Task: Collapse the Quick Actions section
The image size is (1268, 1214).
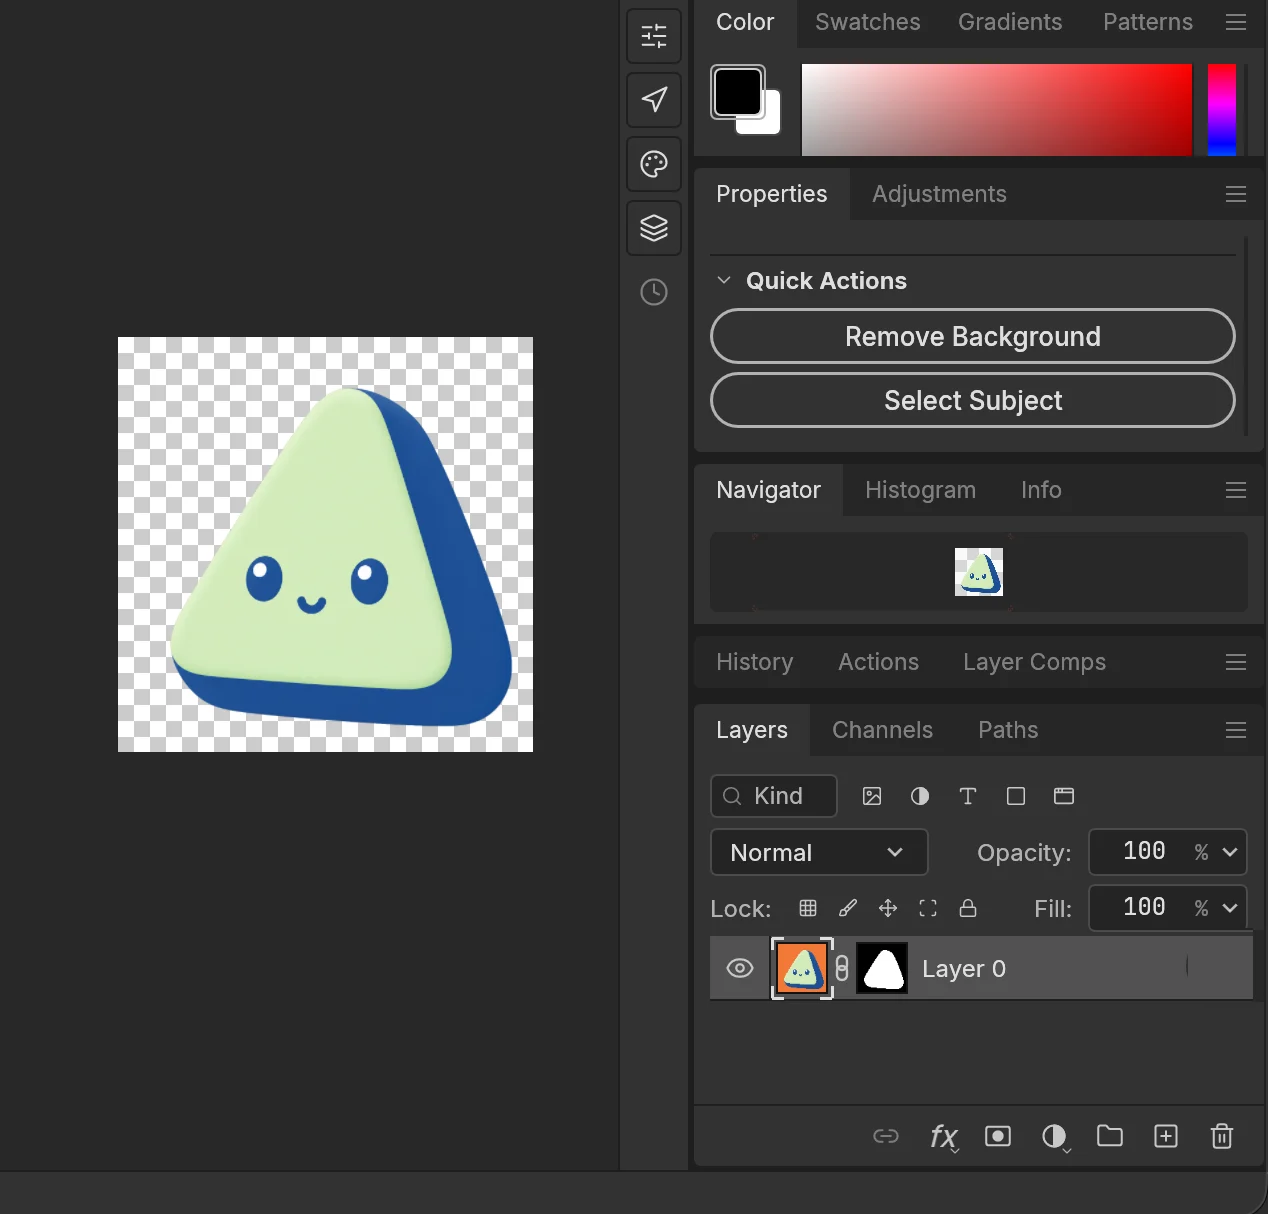Action: tap(724, 280)
